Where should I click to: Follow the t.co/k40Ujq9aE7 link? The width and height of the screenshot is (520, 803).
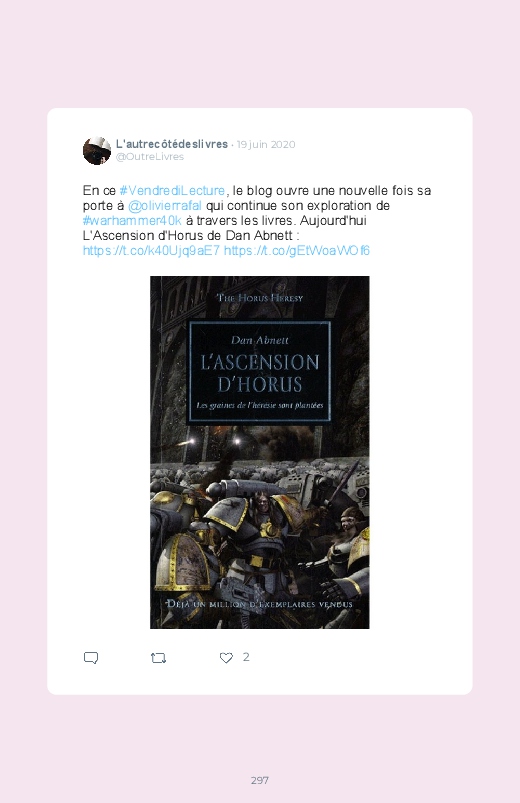click(x=151, y=250)
